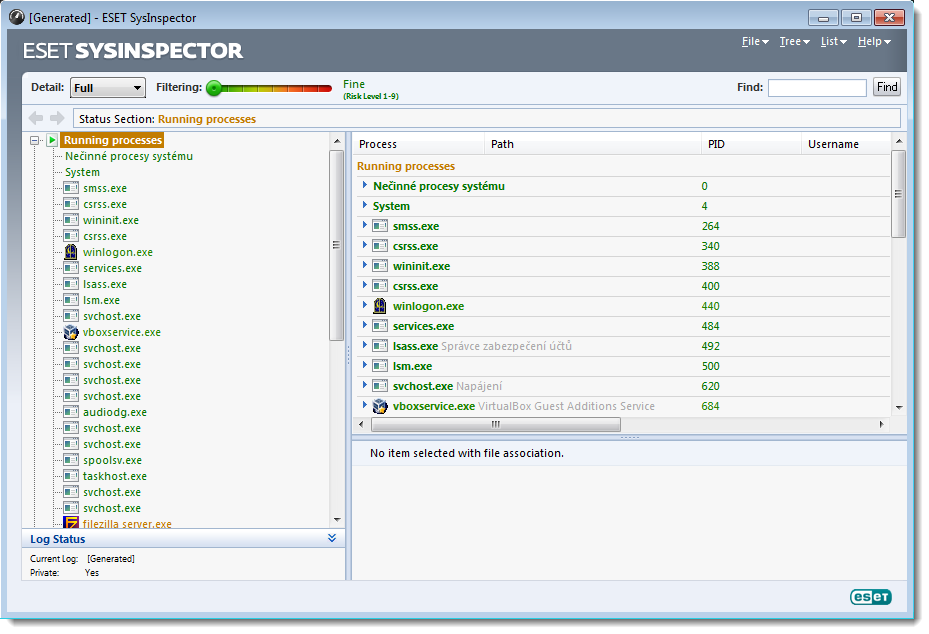Screen dimensions: 929x634
Task: Click filezilla server.exe icon in the tree
Action: (71, 523)
